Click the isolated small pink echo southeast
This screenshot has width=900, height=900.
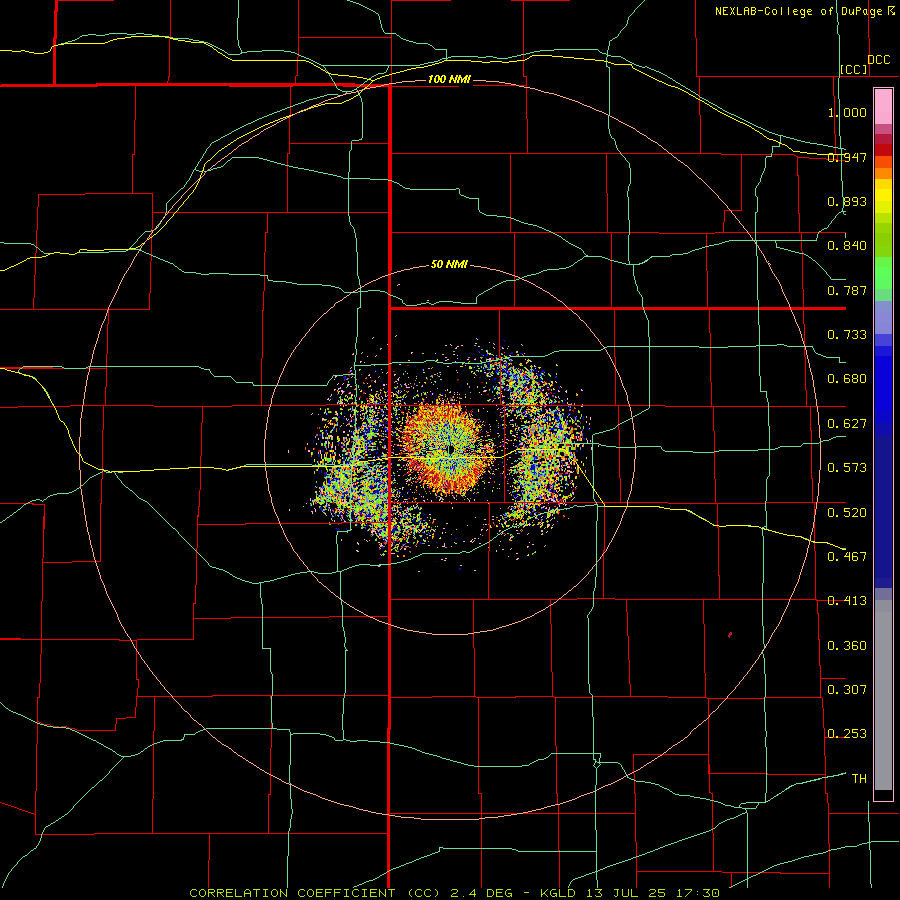click(x=730, y=635)
